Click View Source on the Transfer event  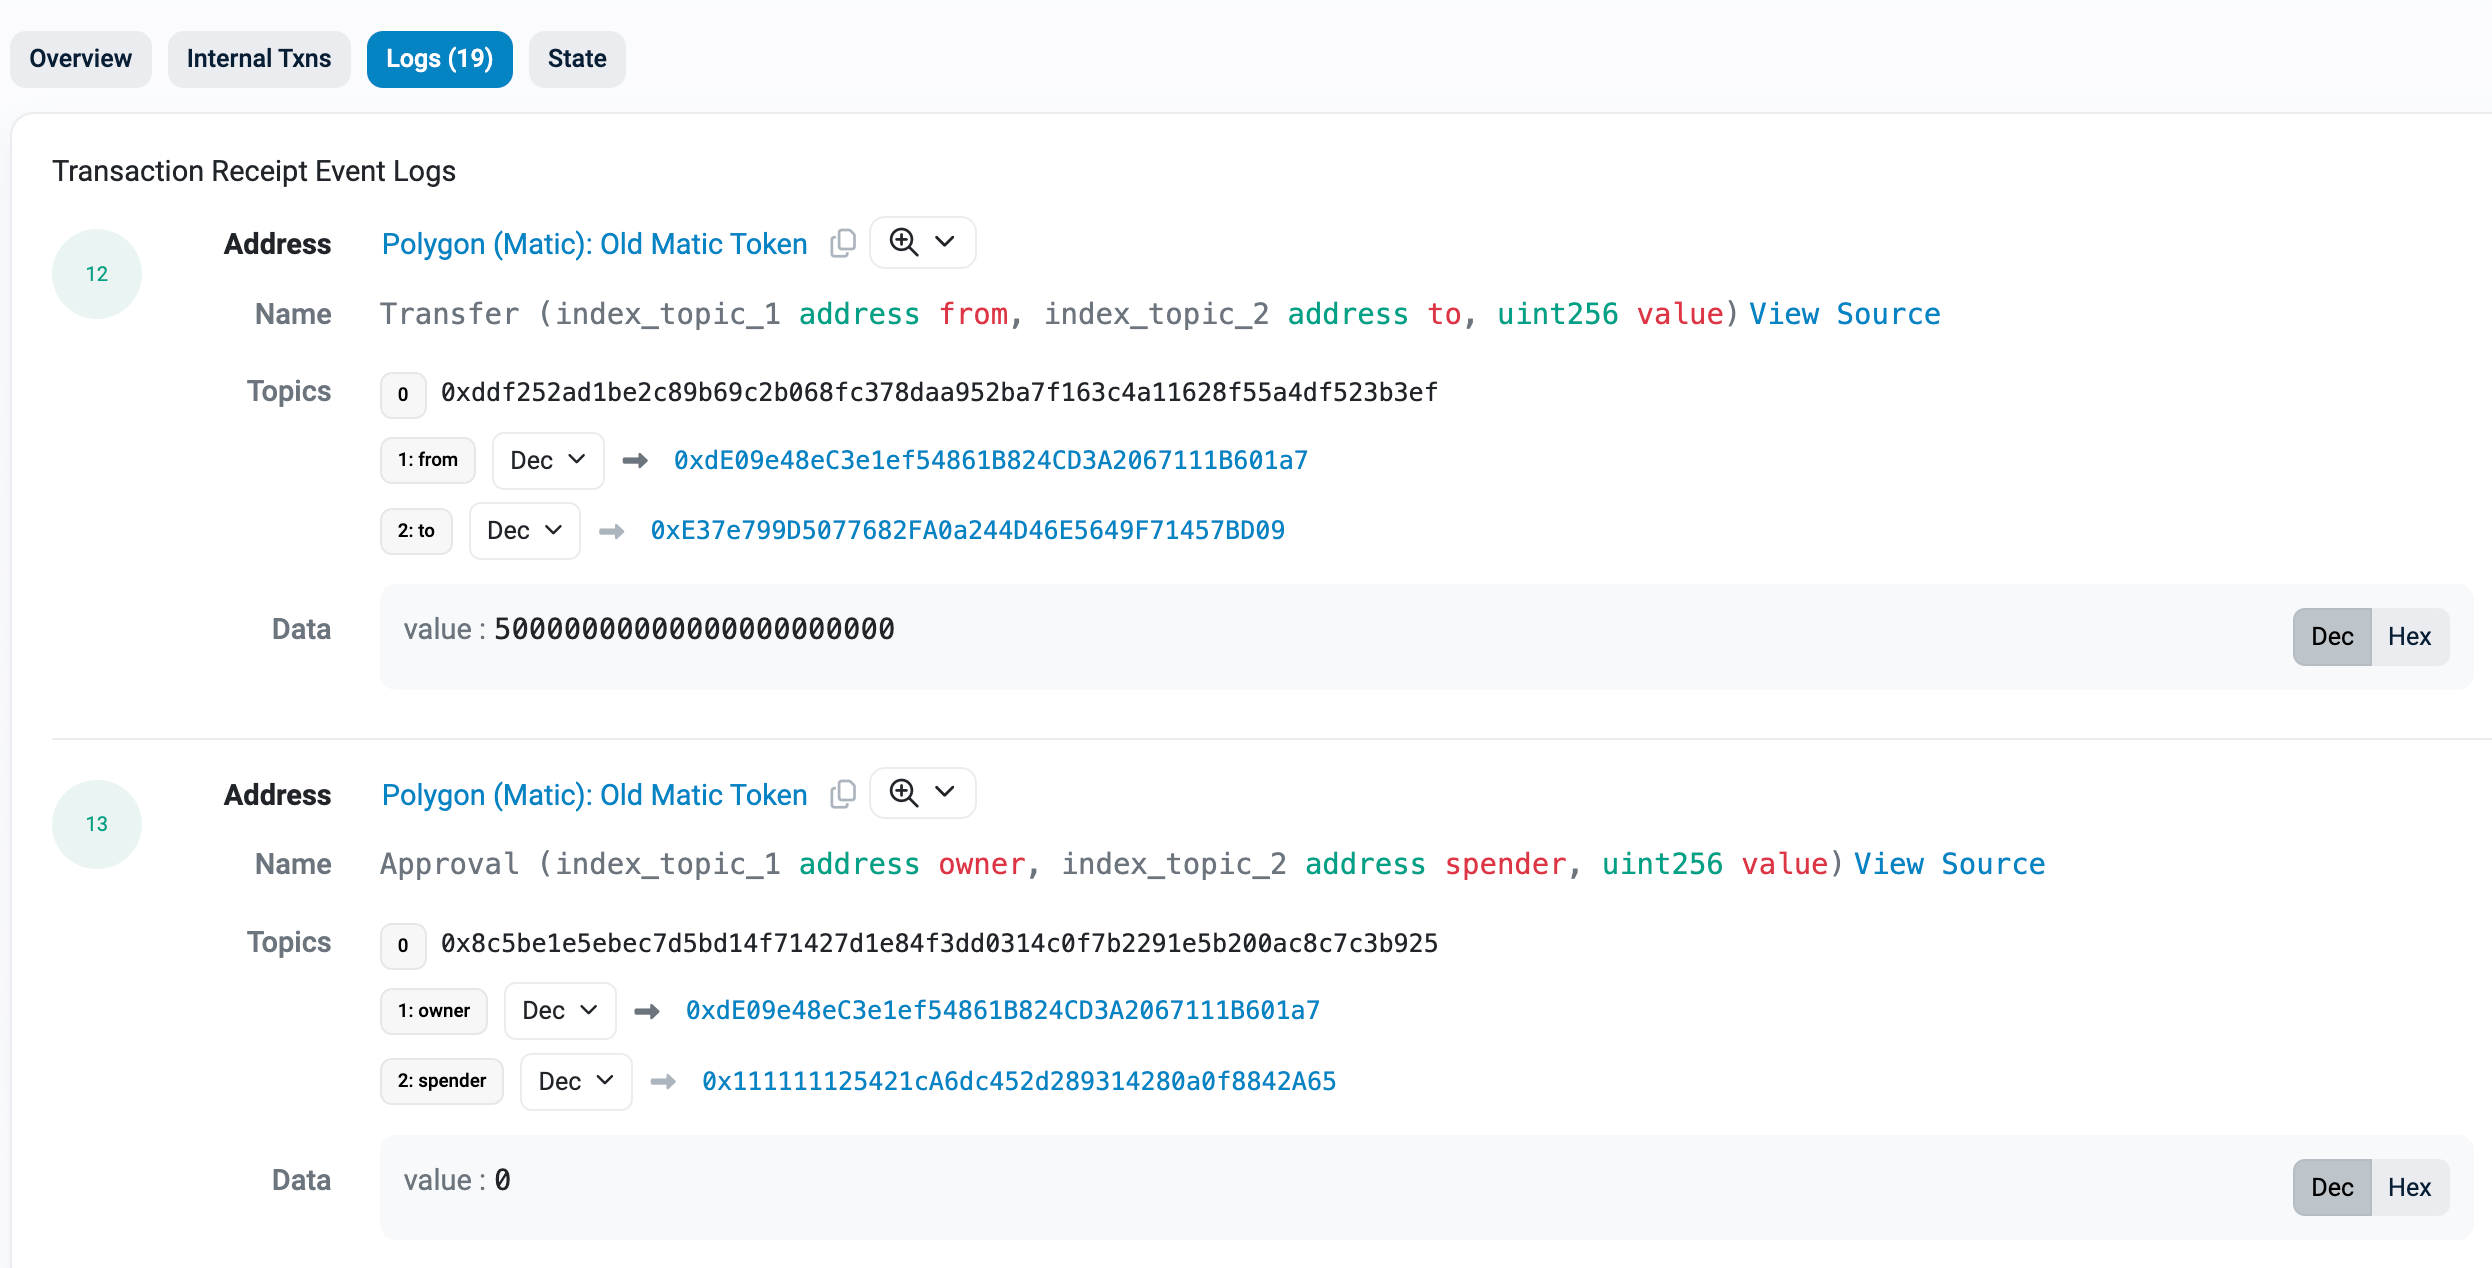tap(1845, 314)
